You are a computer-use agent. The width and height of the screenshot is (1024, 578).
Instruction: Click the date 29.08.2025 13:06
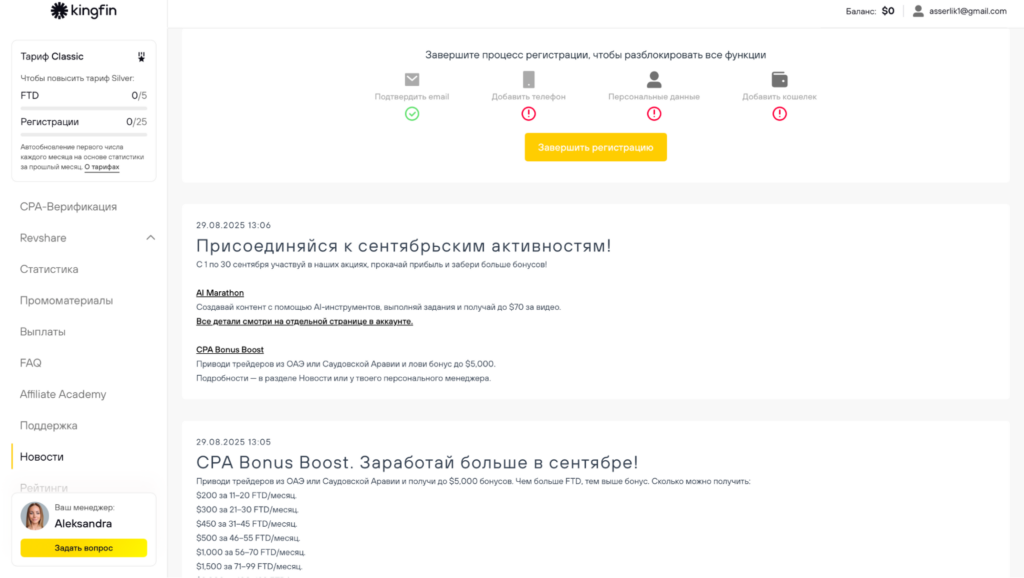click(233, 225)
